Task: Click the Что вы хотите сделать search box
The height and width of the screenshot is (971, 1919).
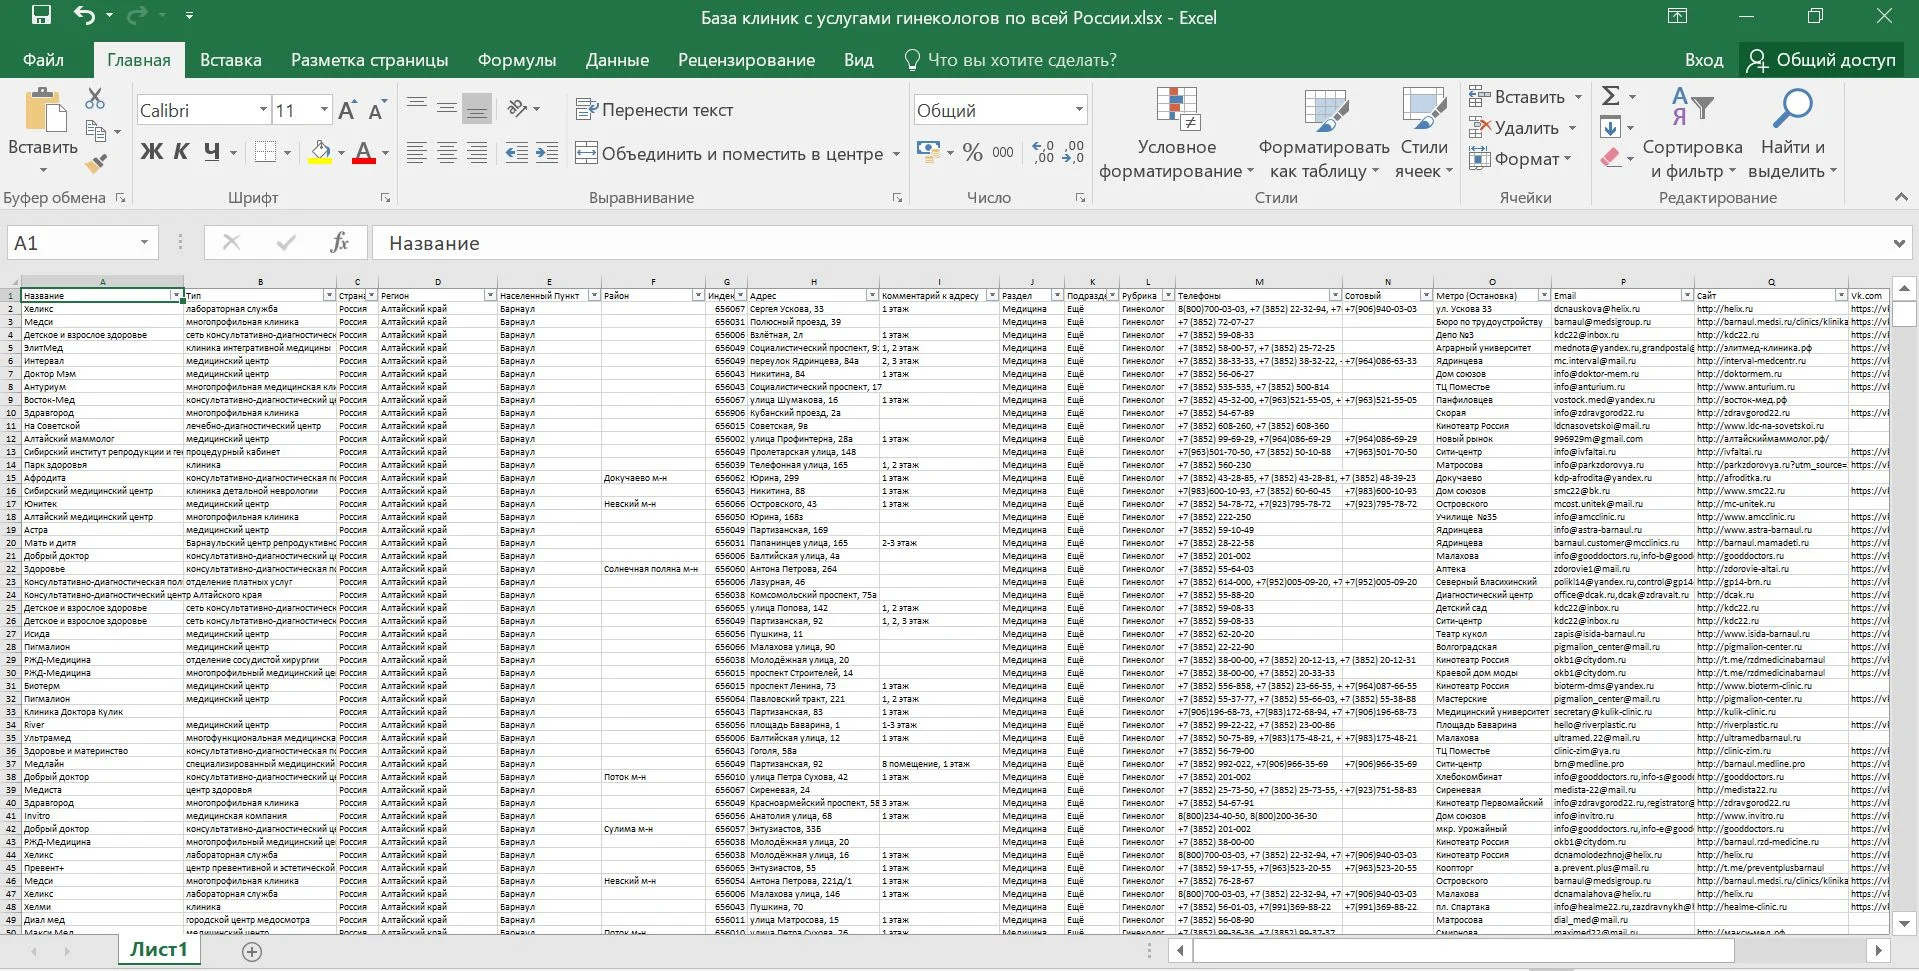Action: coord(1010,60)
